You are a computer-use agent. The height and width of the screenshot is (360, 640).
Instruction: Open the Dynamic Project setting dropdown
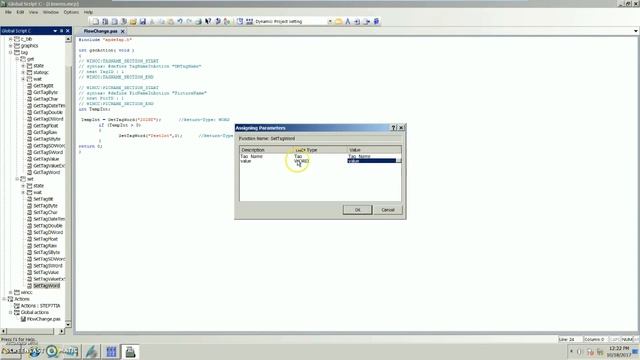[x=330, y=21]
